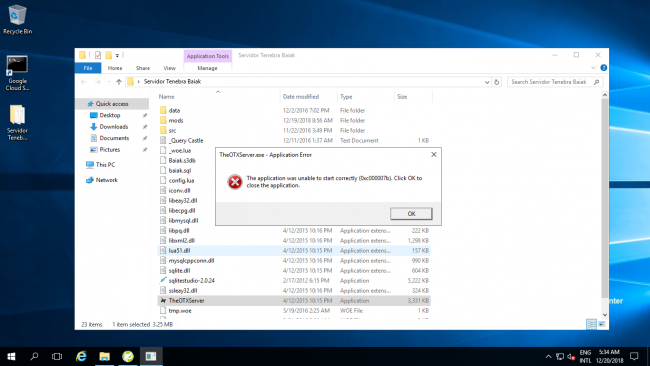Expand the ribbon with the chevron arrow
The height and width of the screenshot is (366, 650).
pyautogui.click(x=593, y=68)
